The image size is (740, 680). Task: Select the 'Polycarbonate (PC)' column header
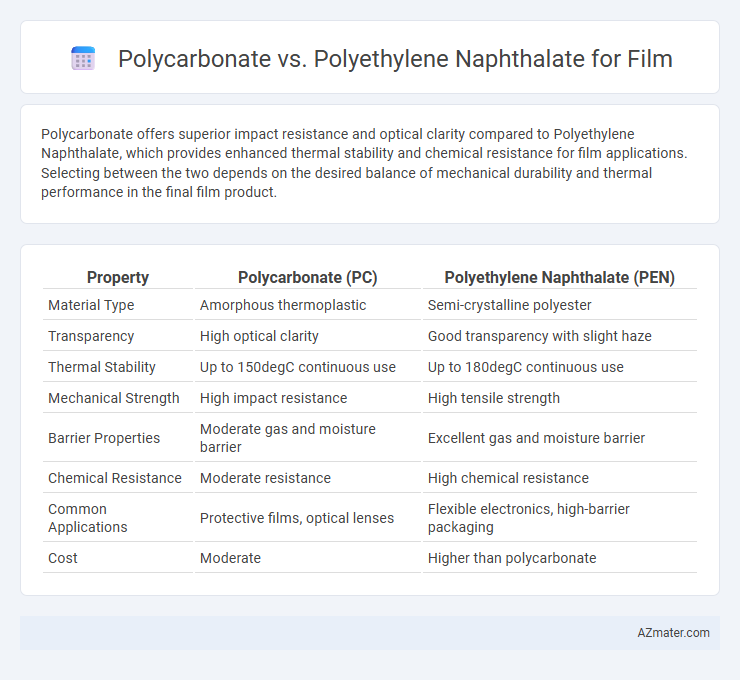(308, 277)
